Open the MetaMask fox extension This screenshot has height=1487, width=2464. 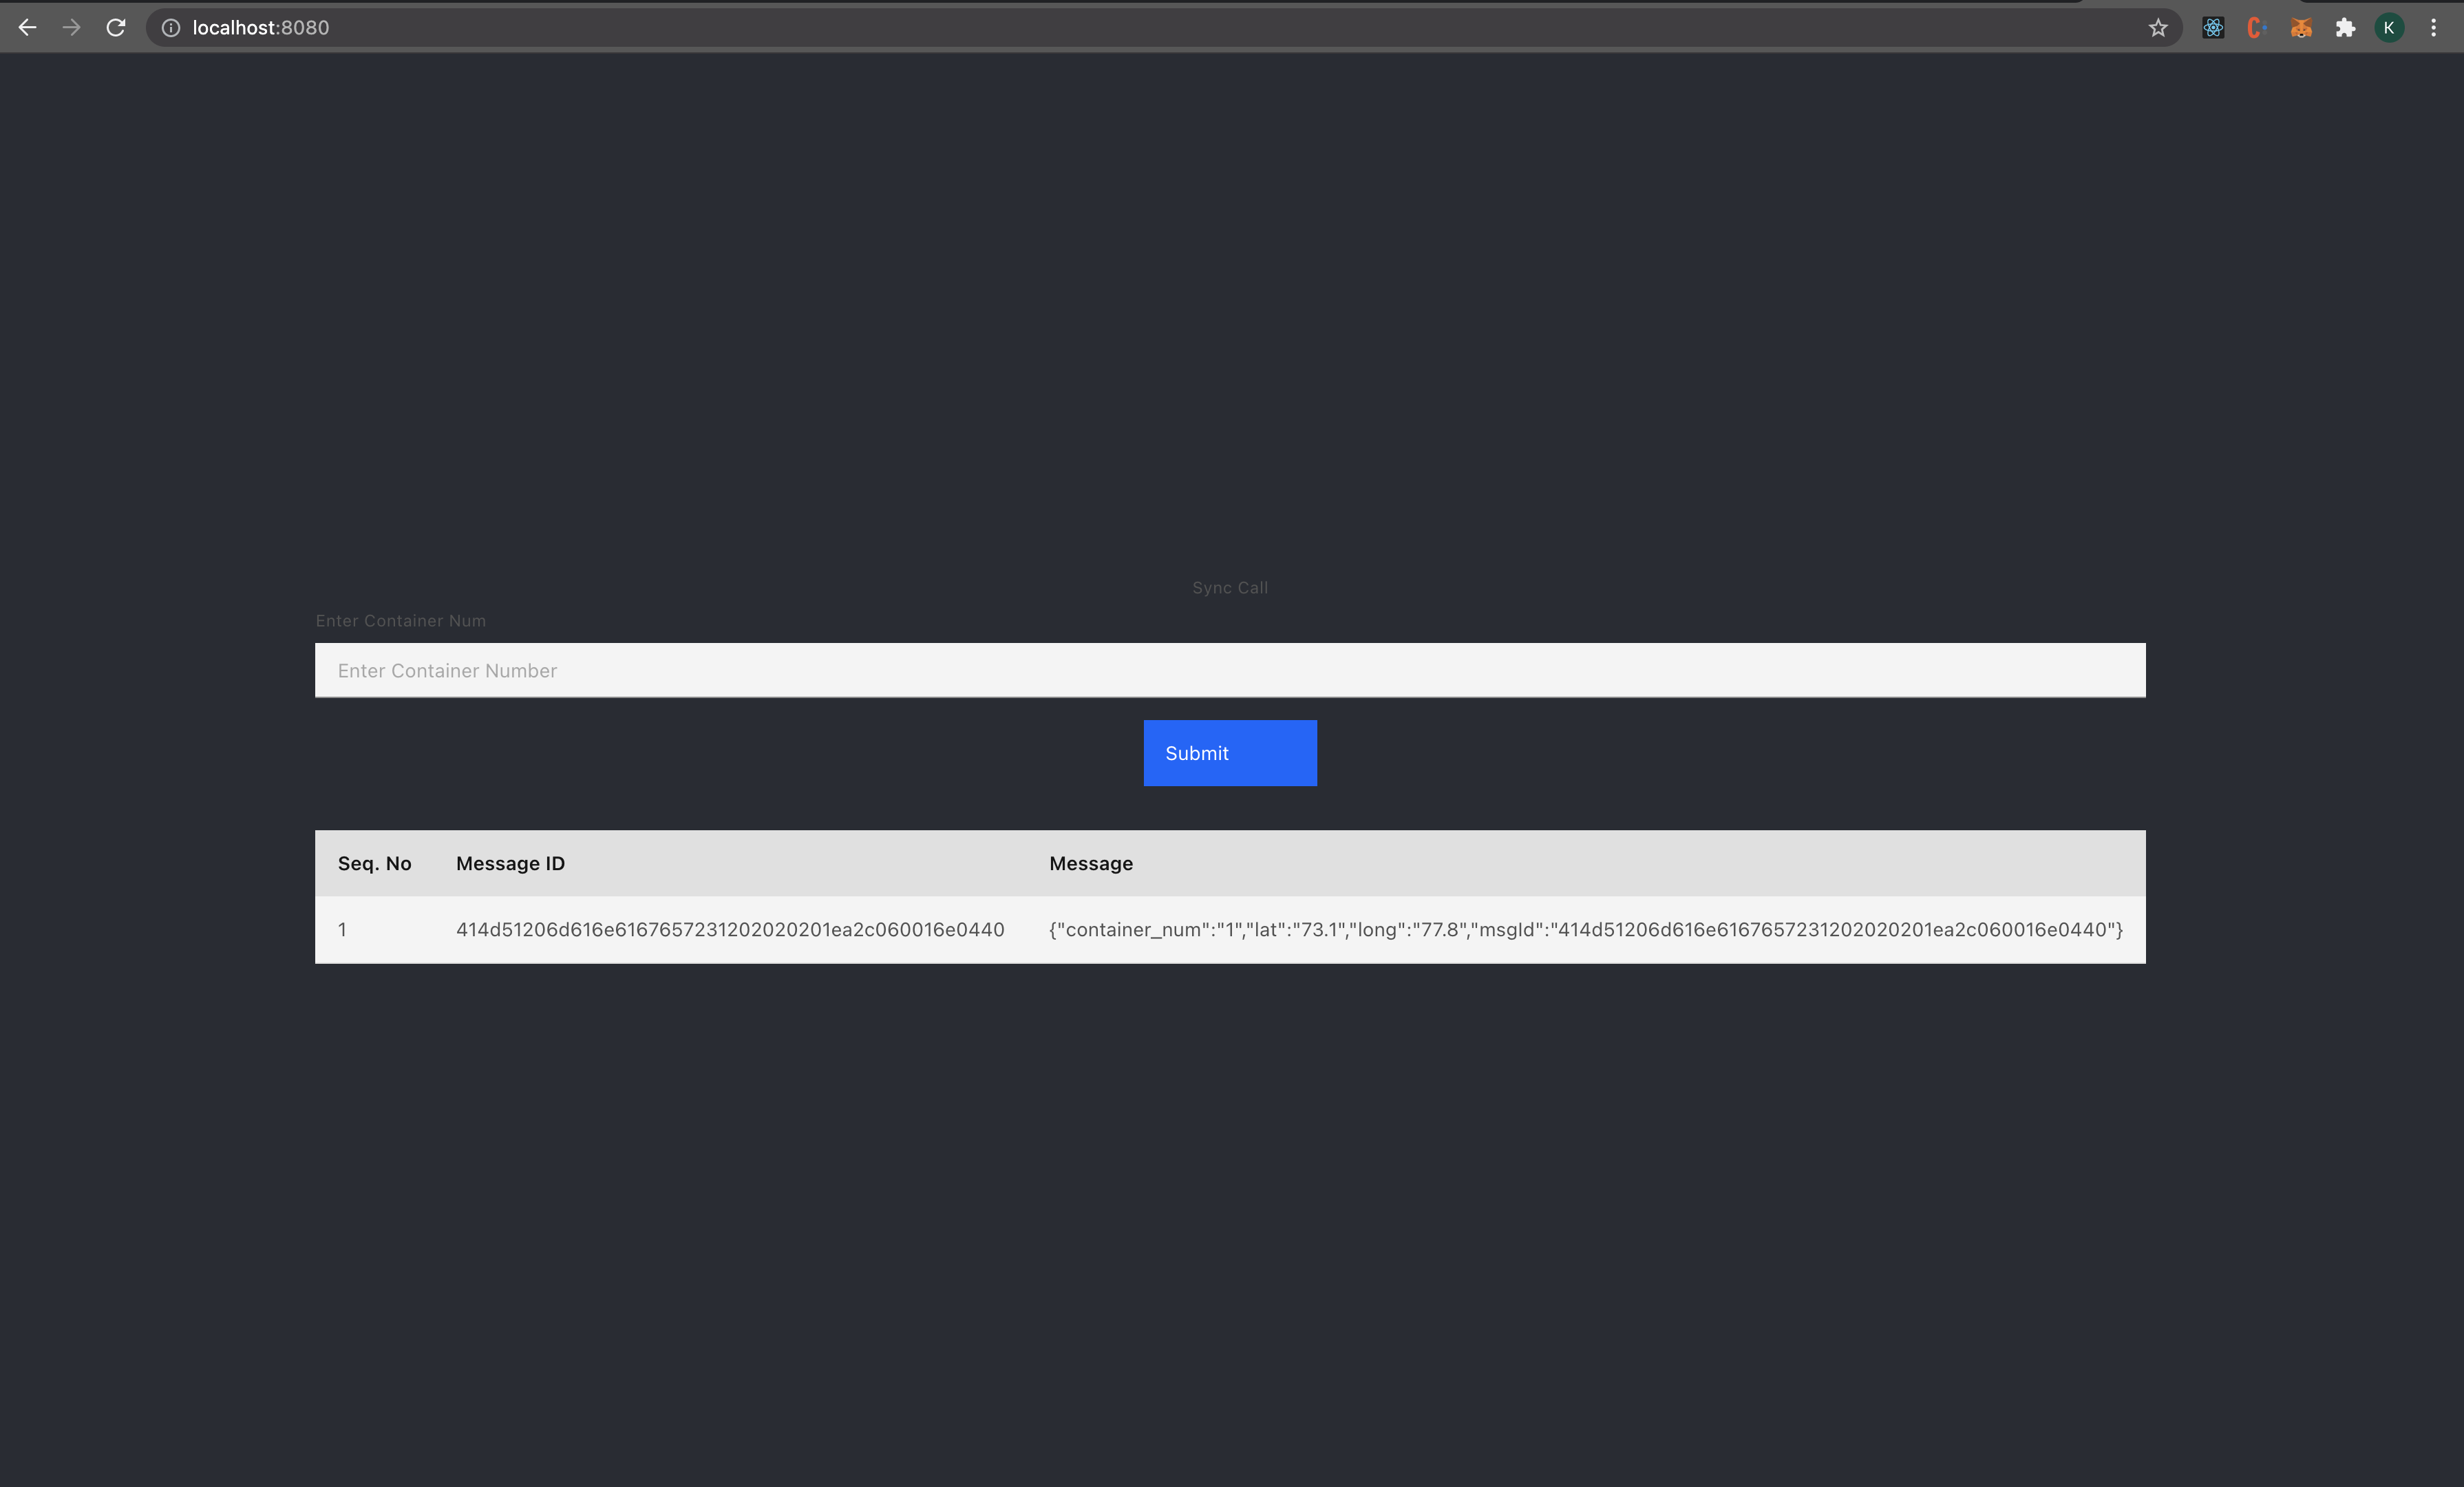tap(2301, 28)
